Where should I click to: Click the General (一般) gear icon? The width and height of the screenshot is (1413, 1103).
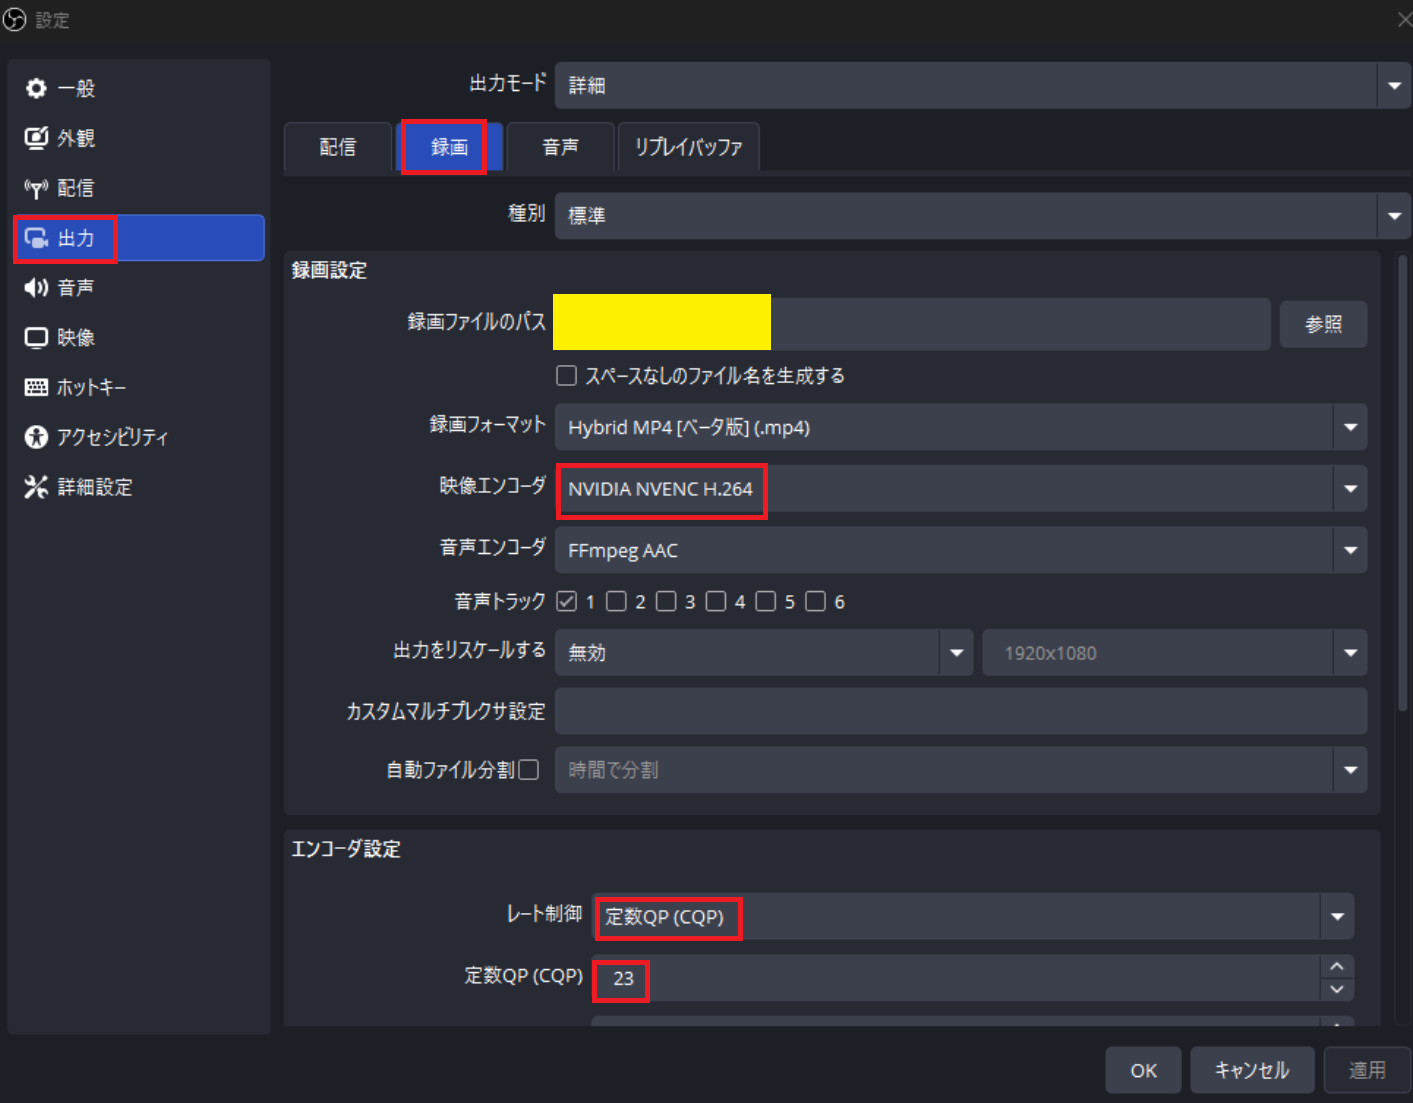pos(36,88)
